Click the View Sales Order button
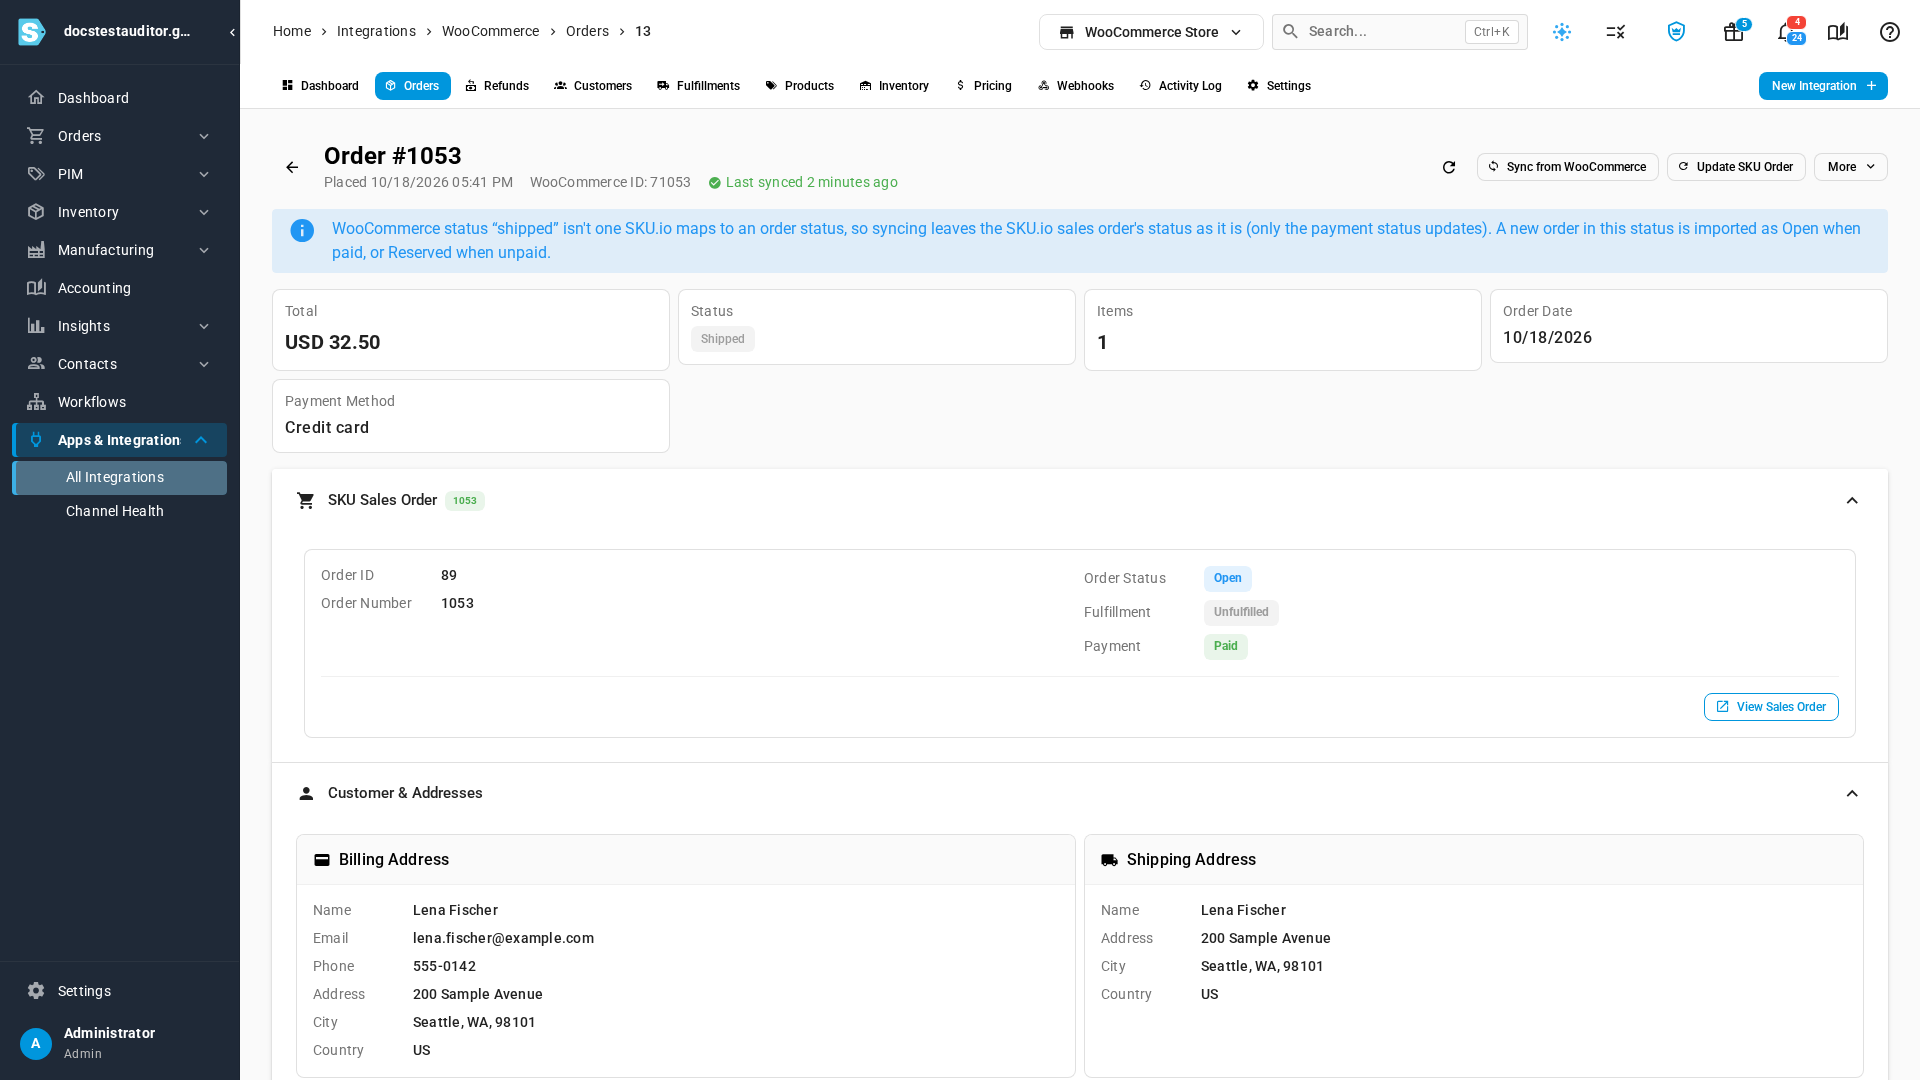This screenshot has width=1920, height=1080. pyautogui.click(x=1771, y=707)
